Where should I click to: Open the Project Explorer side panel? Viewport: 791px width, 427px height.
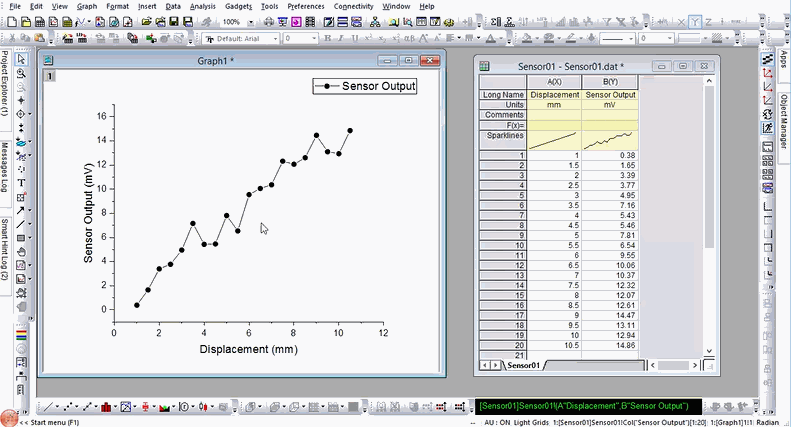pos(5,87)
